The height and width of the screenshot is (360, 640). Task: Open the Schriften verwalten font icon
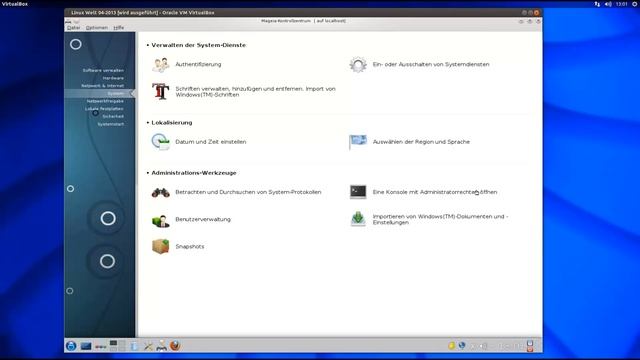(160, 91)
